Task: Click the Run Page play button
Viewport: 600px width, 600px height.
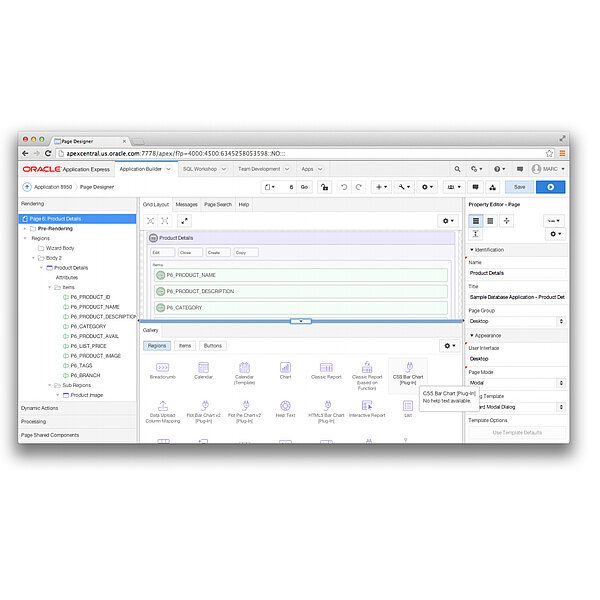Action: pos(550,187)
